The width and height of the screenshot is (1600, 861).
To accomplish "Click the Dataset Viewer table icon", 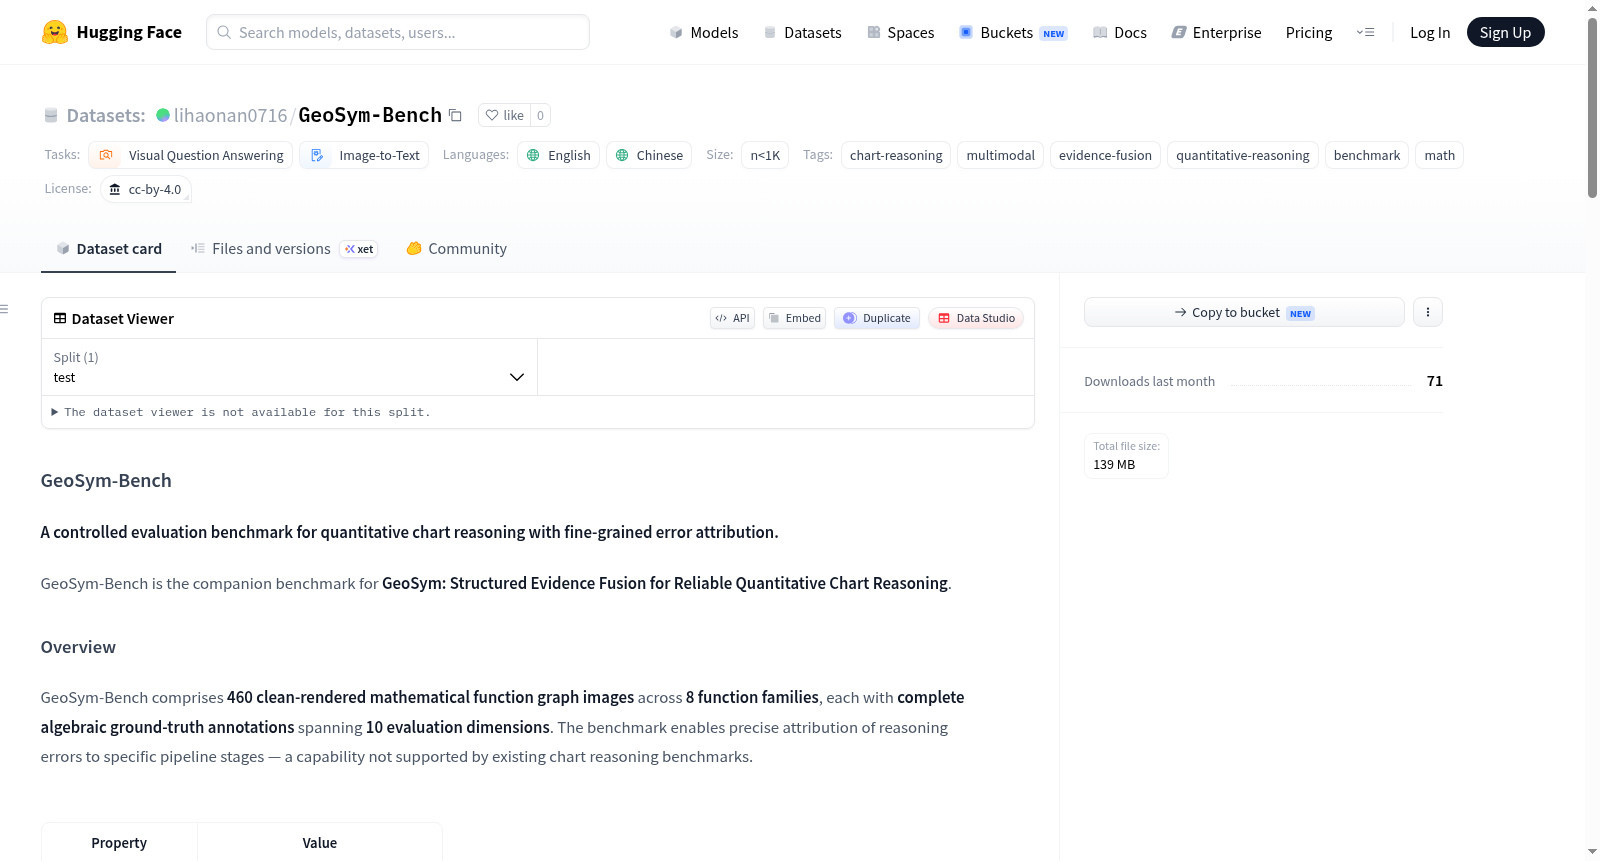I will pyautogui.click(x=60, y=318).
